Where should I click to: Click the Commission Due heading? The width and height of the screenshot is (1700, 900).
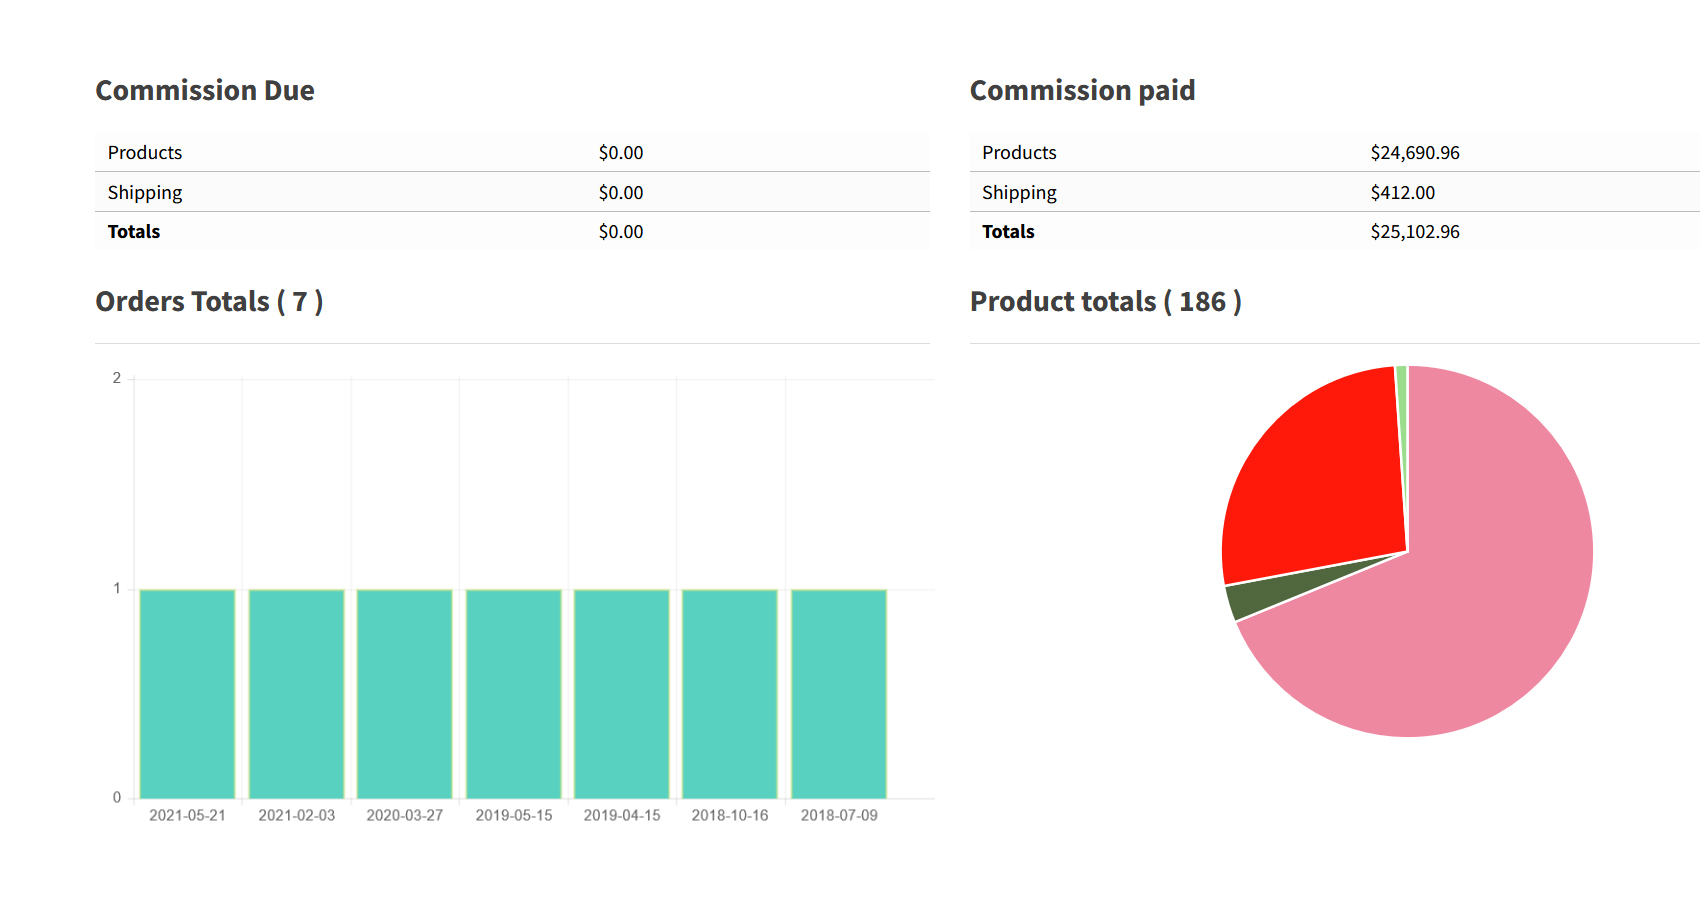(205, 90)
